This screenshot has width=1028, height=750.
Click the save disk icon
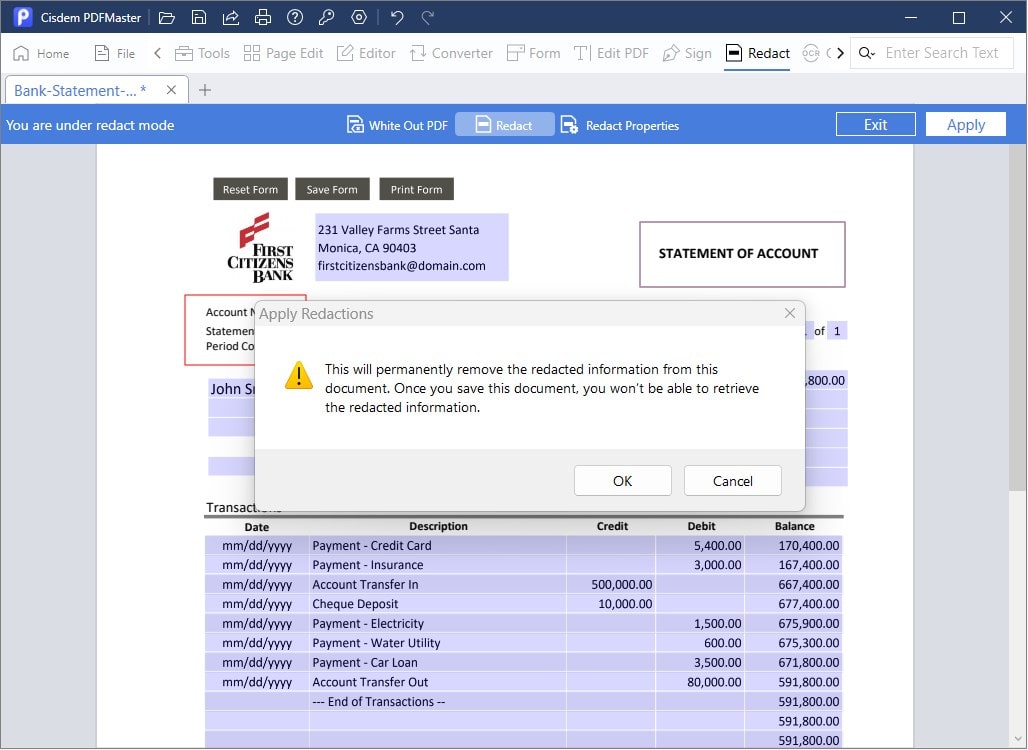[x=199, y=17]
